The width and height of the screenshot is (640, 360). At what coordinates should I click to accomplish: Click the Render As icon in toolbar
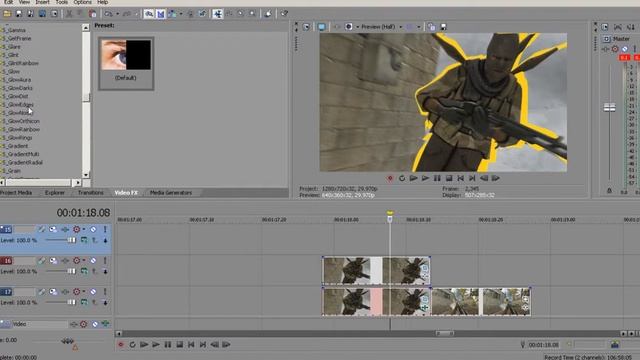[42, 14]
